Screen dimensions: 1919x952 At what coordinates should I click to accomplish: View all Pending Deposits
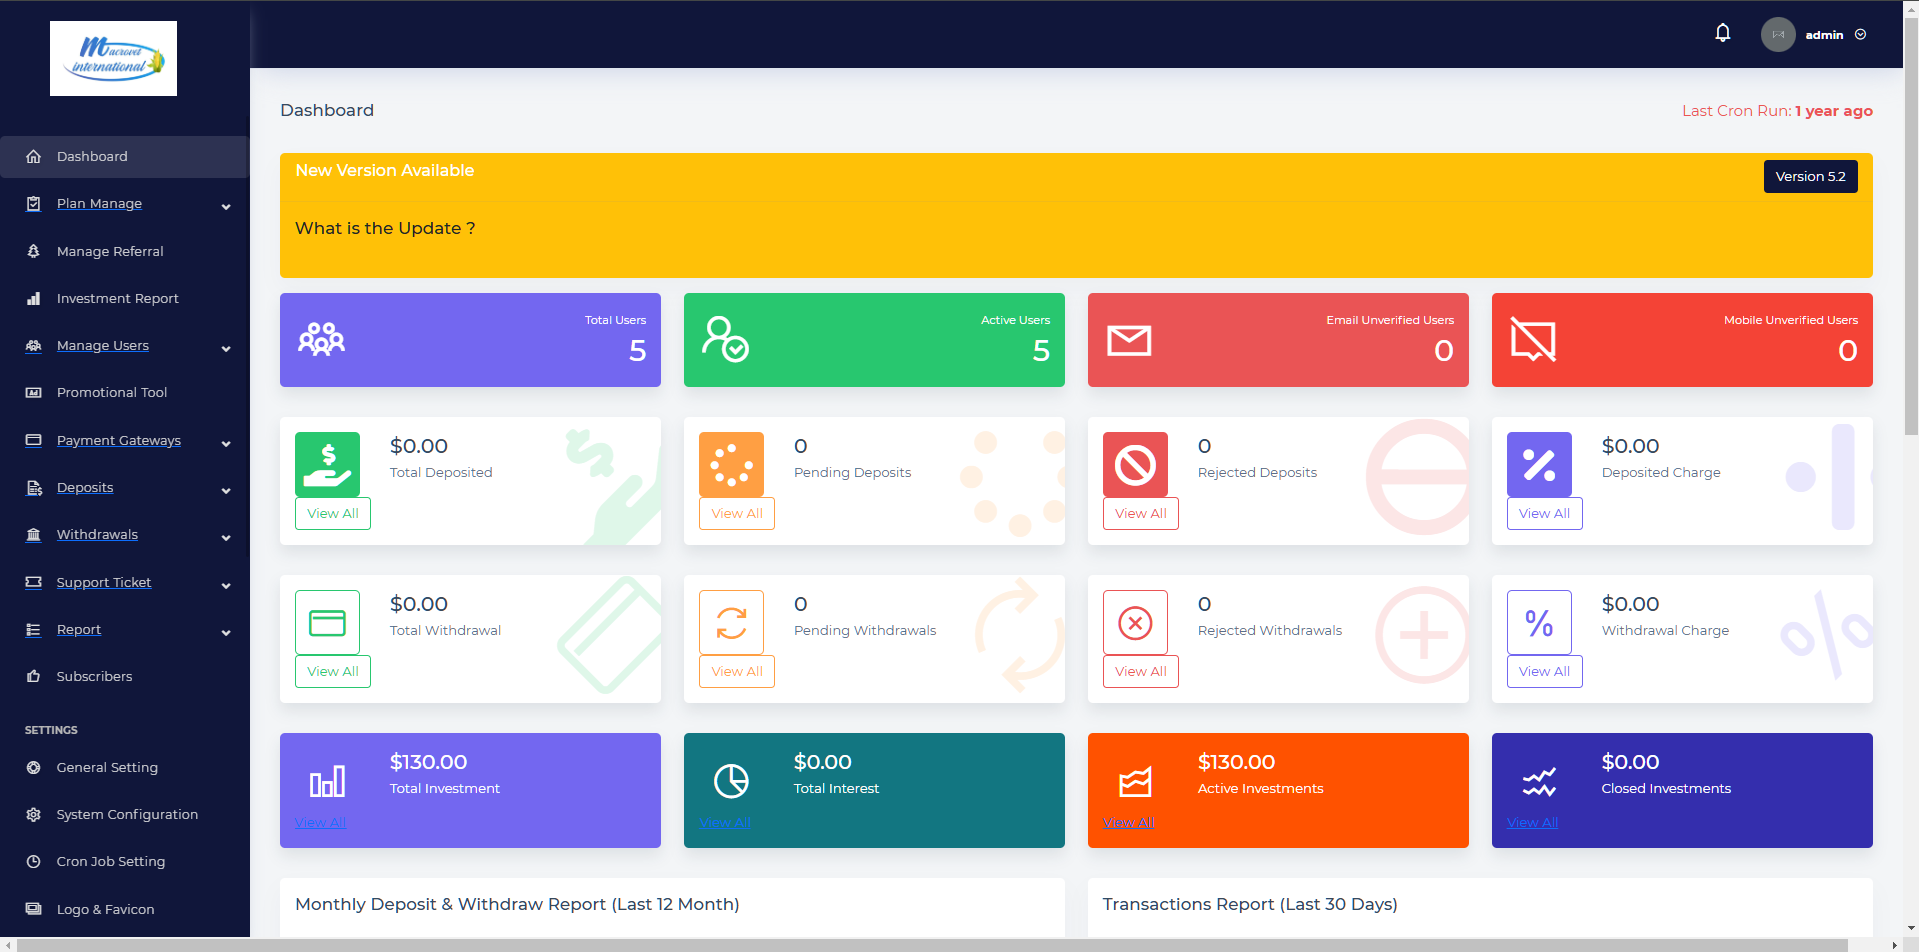[737, 513]
